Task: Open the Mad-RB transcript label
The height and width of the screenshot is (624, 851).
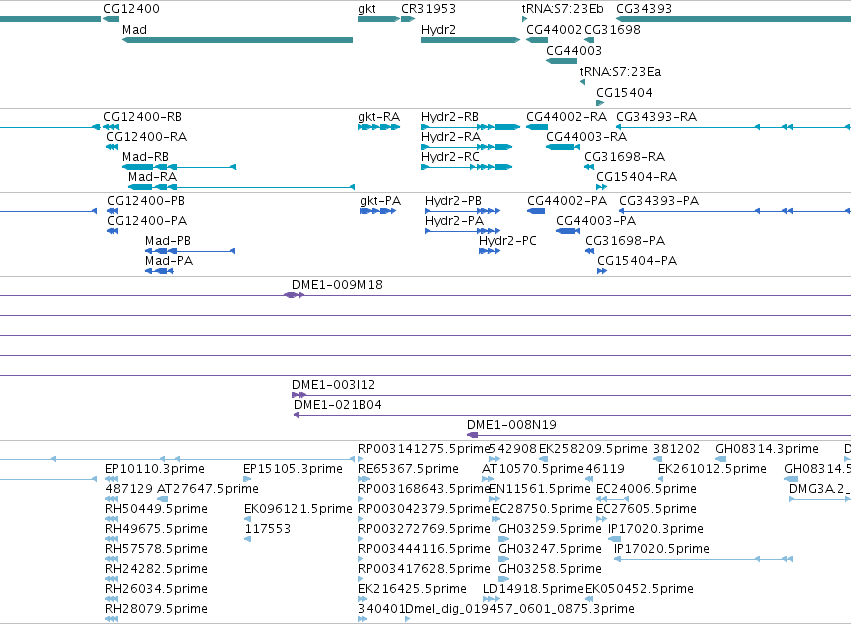Action: [145, 157]
